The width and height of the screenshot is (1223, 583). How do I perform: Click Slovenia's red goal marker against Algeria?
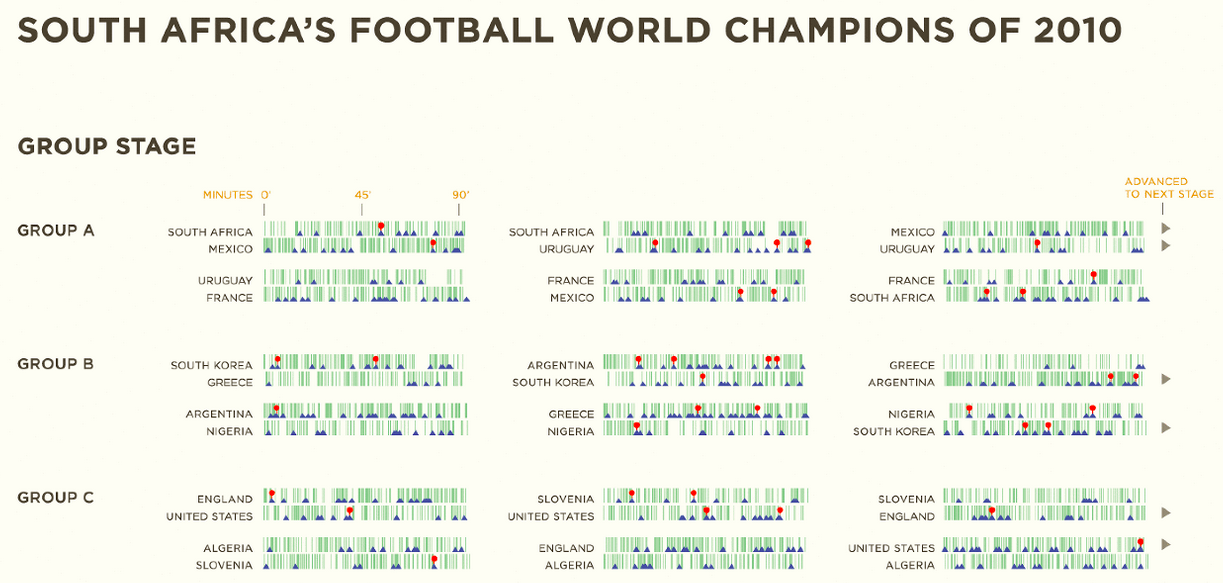point(433,559)
